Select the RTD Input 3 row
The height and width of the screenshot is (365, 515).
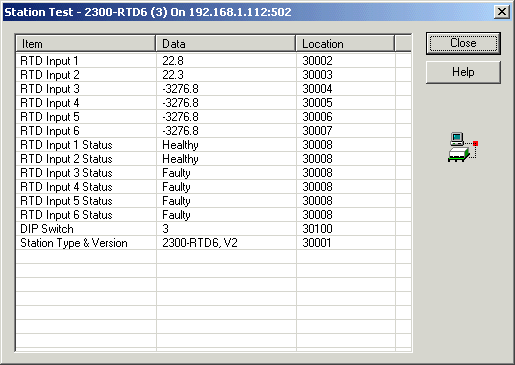tap(213, 89)
